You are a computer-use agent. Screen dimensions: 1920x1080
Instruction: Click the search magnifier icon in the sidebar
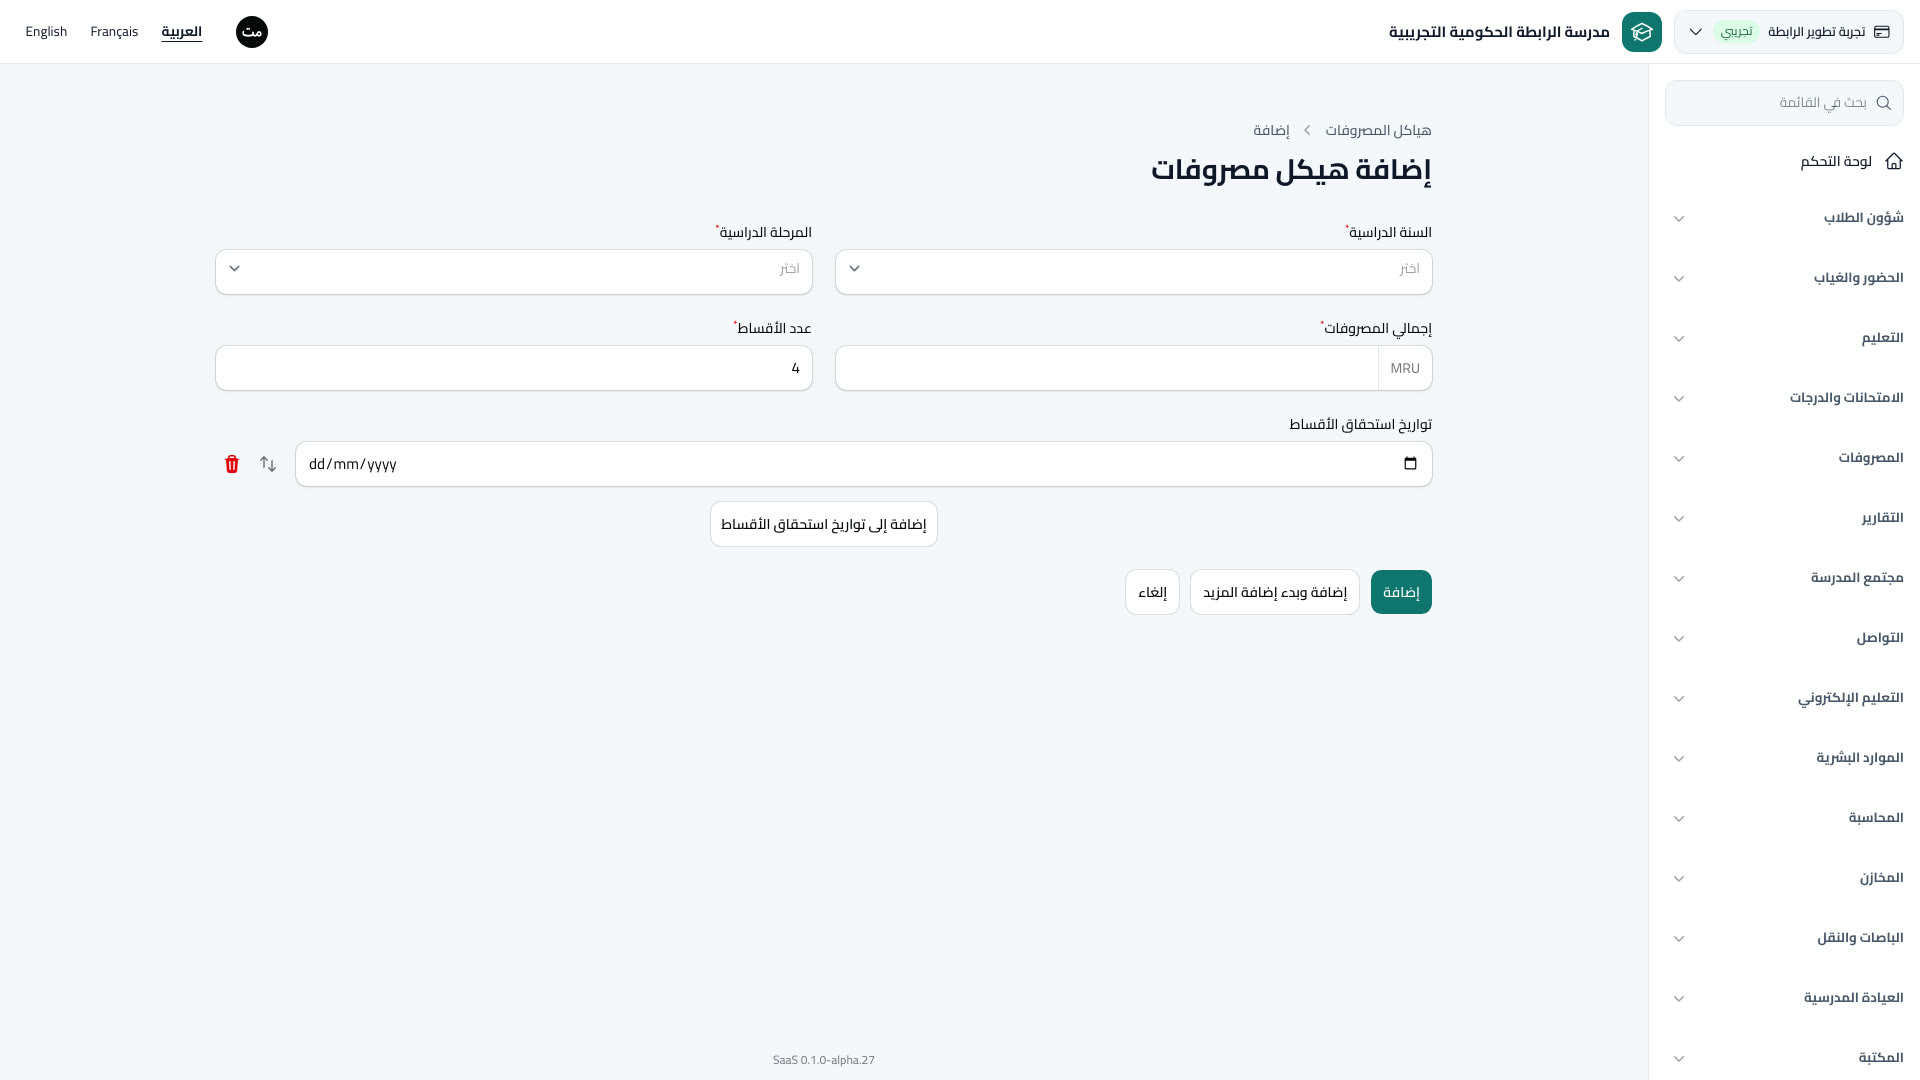click(1884, 103)
